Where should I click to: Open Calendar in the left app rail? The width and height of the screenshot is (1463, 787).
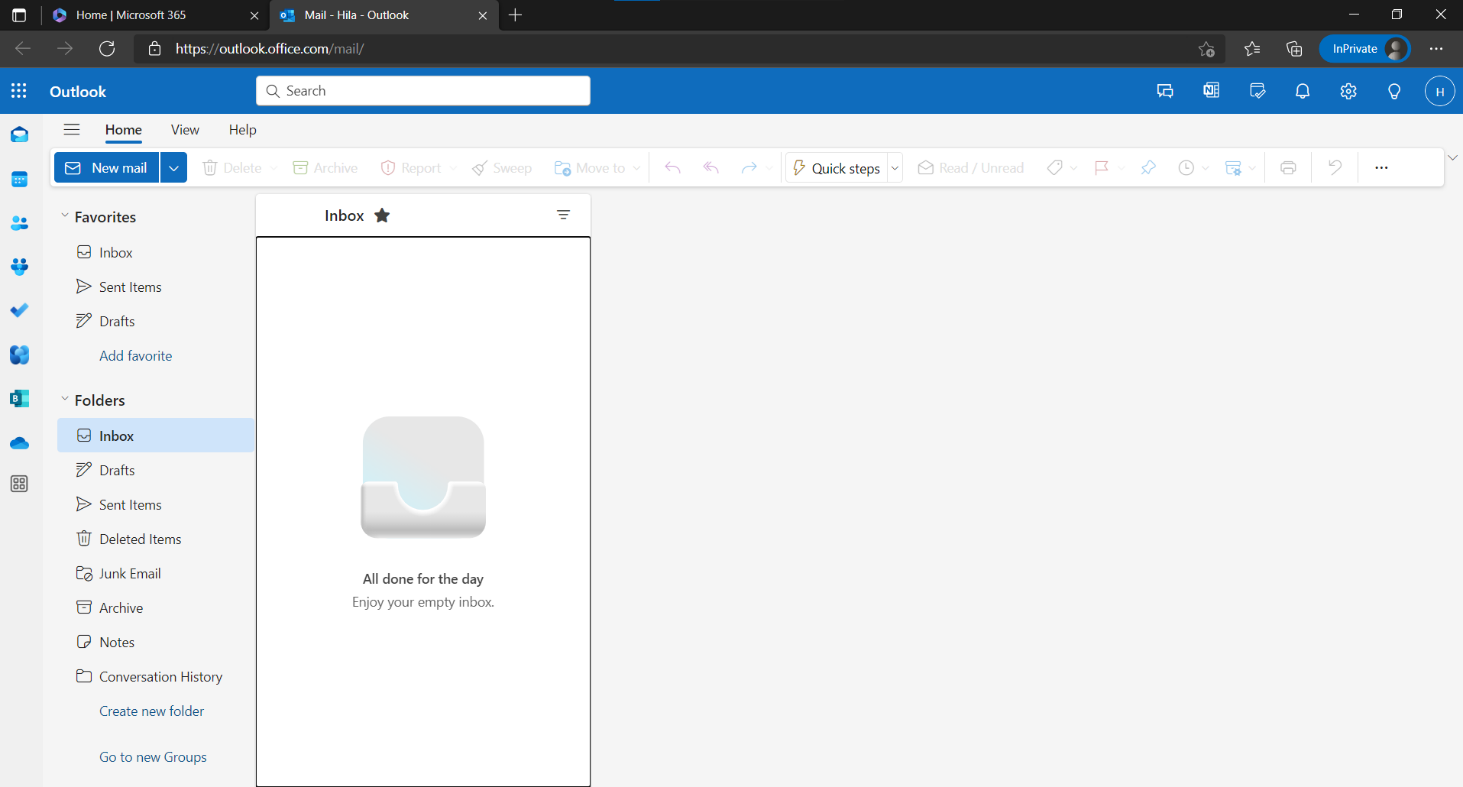(19, 179)
